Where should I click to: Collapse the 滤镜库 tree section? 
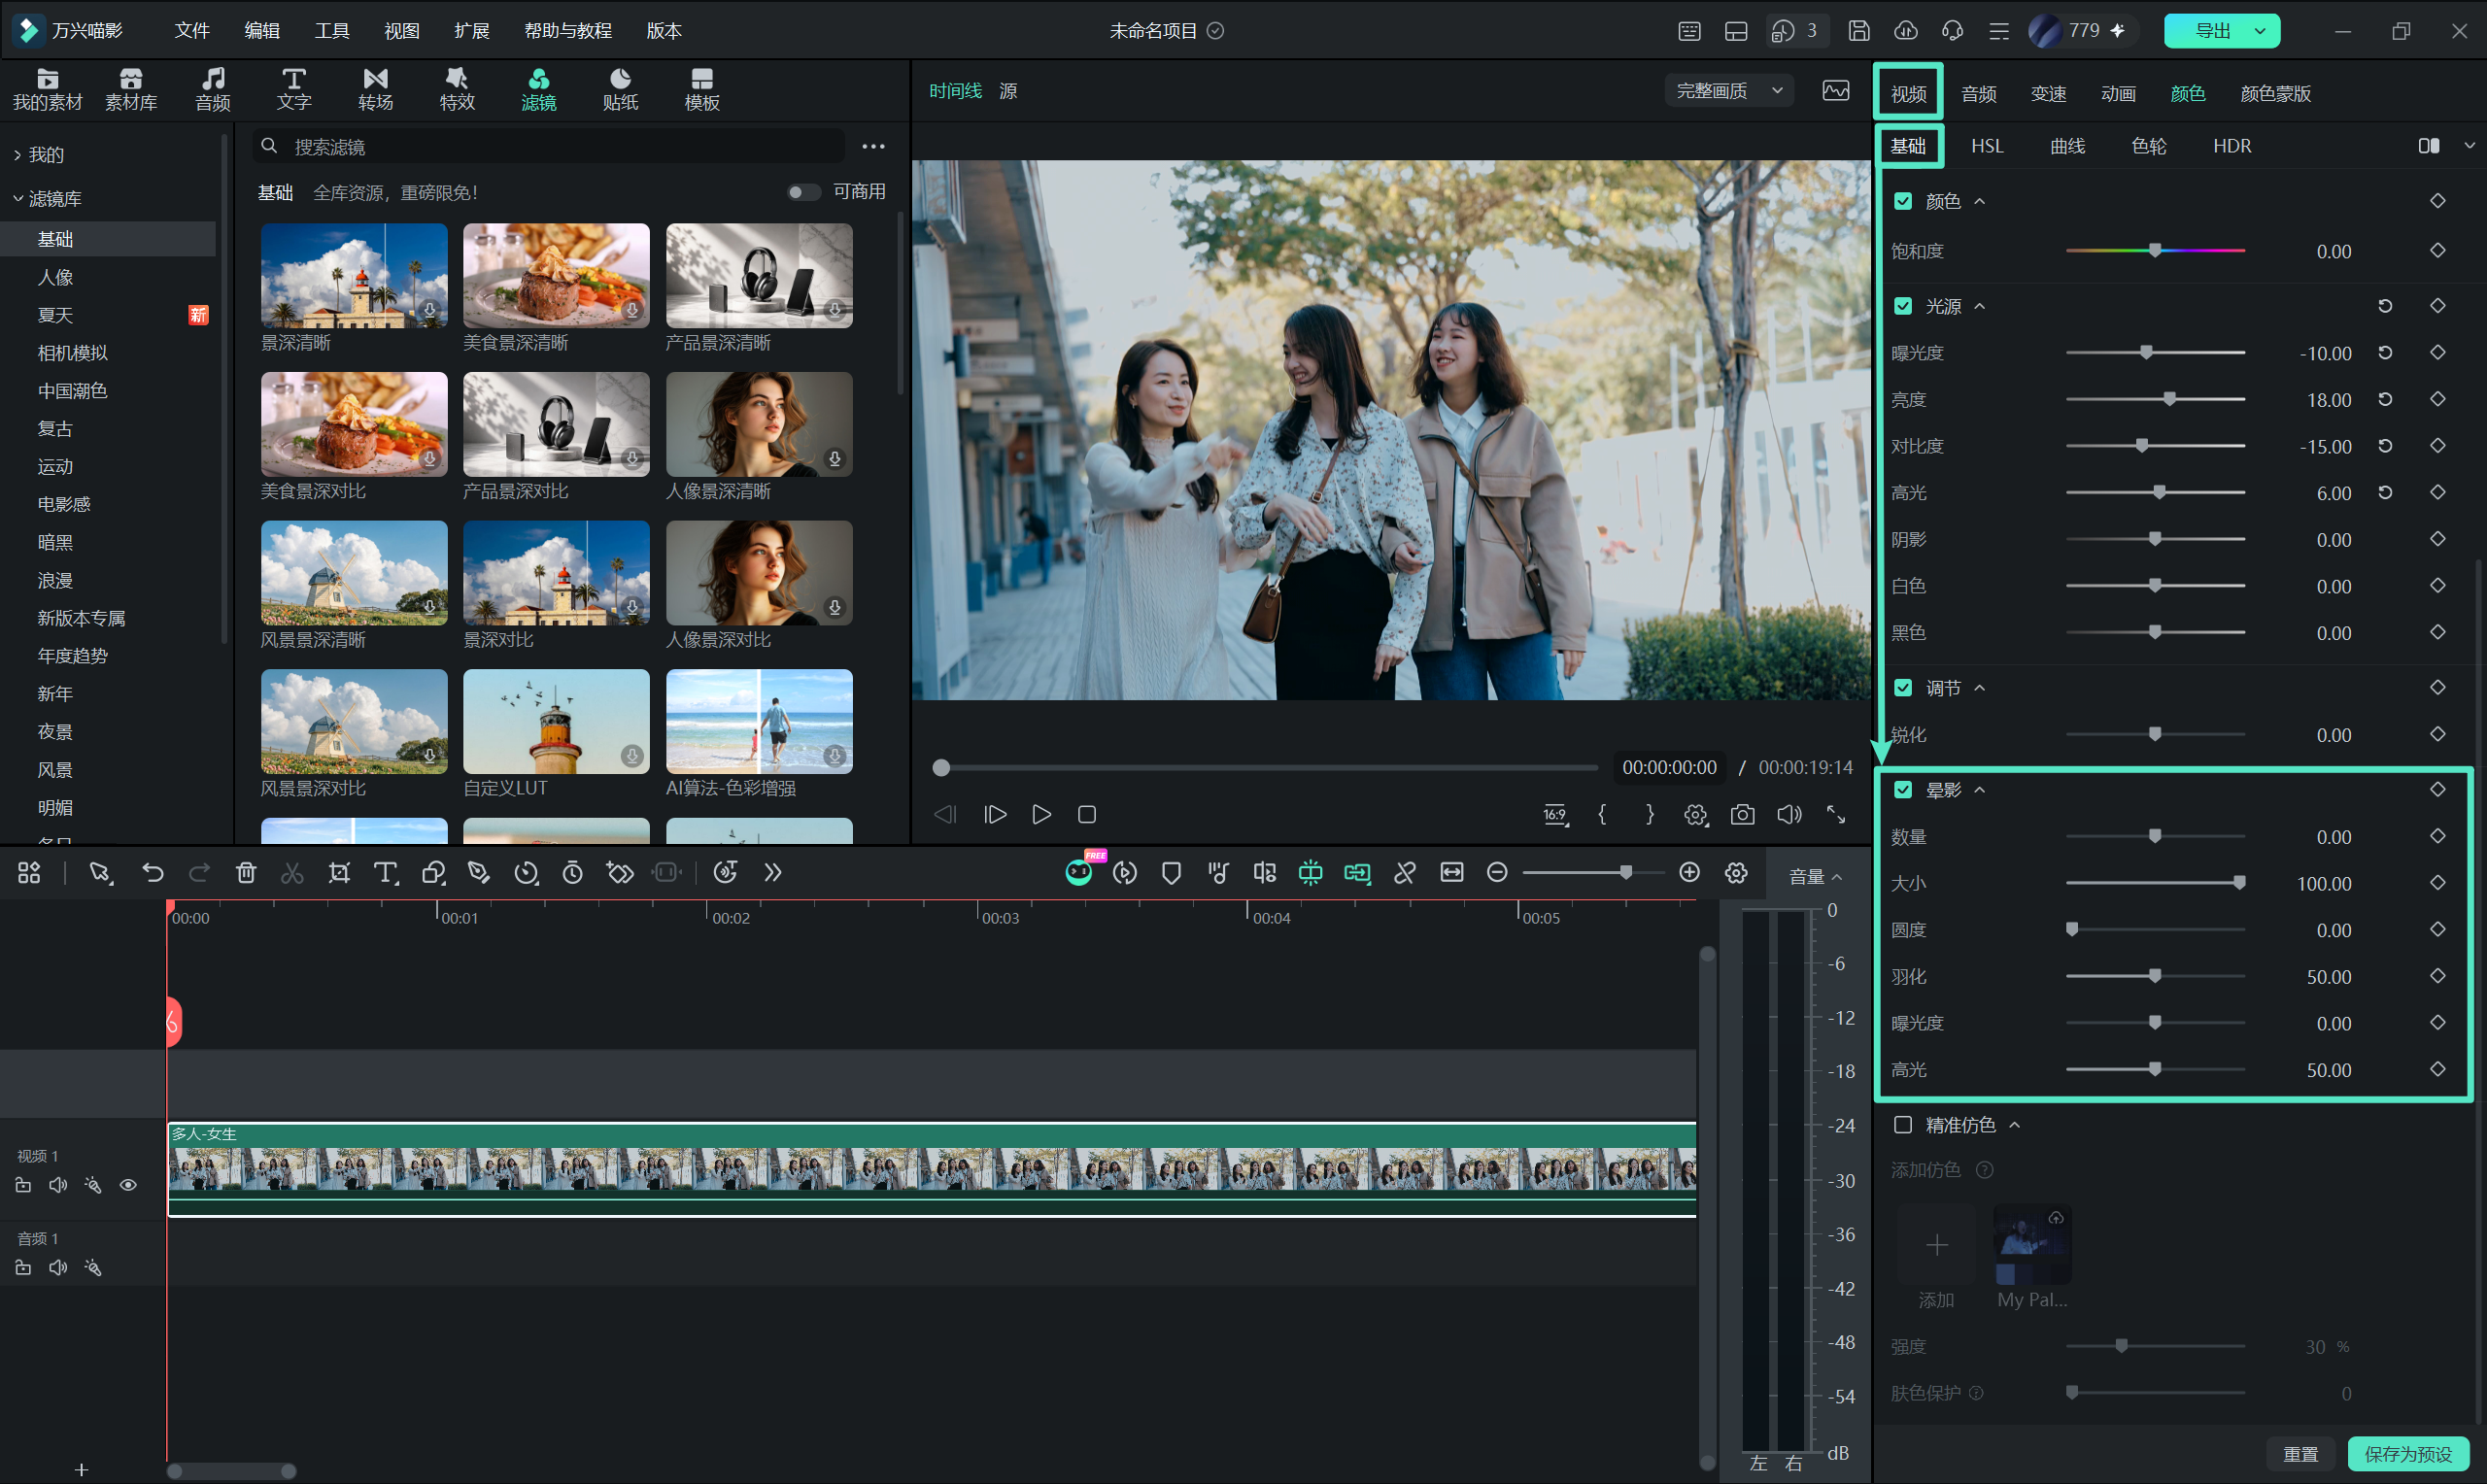(x=18, y=198)
